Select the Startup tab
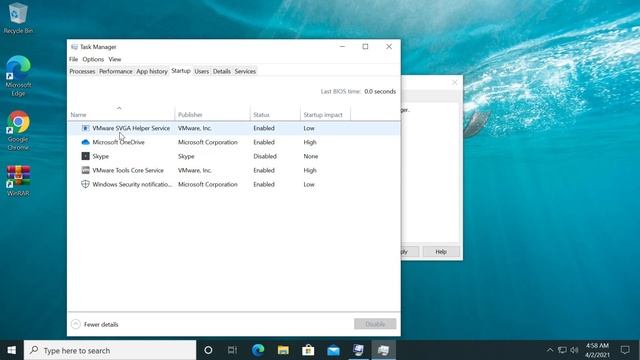This screenshot has width=640, height=360. pos(181,71)
